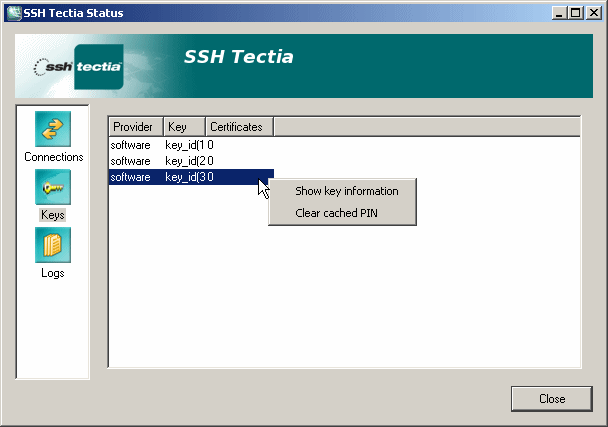
Task: Sort by the Certificates column header
Action: (x=240, y=127)
